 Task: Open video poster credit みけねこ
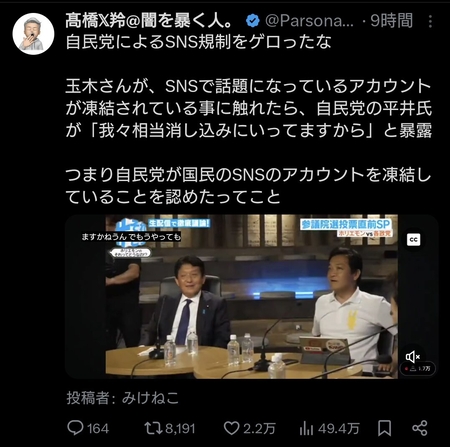tap(151, 398)
